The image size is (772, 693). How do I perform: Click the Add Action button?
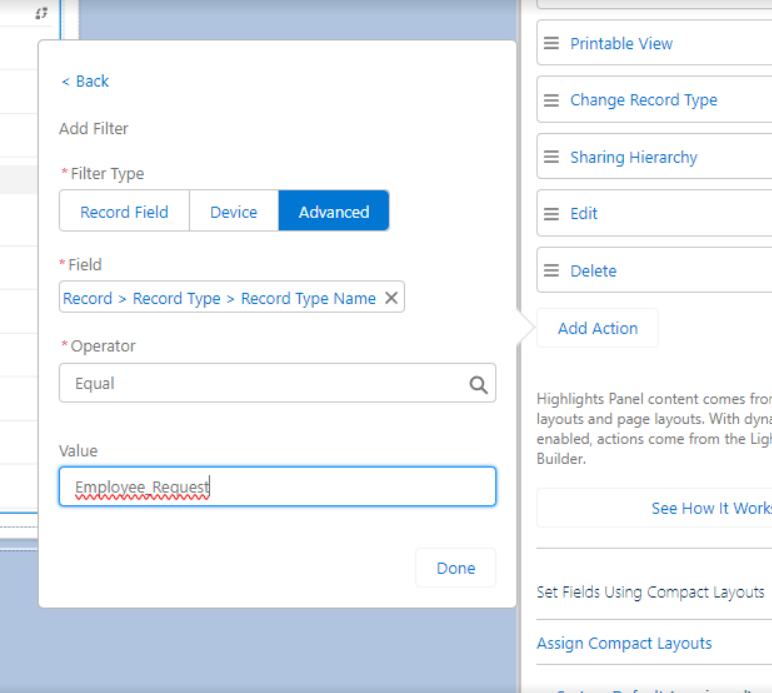tap(597, 328)
